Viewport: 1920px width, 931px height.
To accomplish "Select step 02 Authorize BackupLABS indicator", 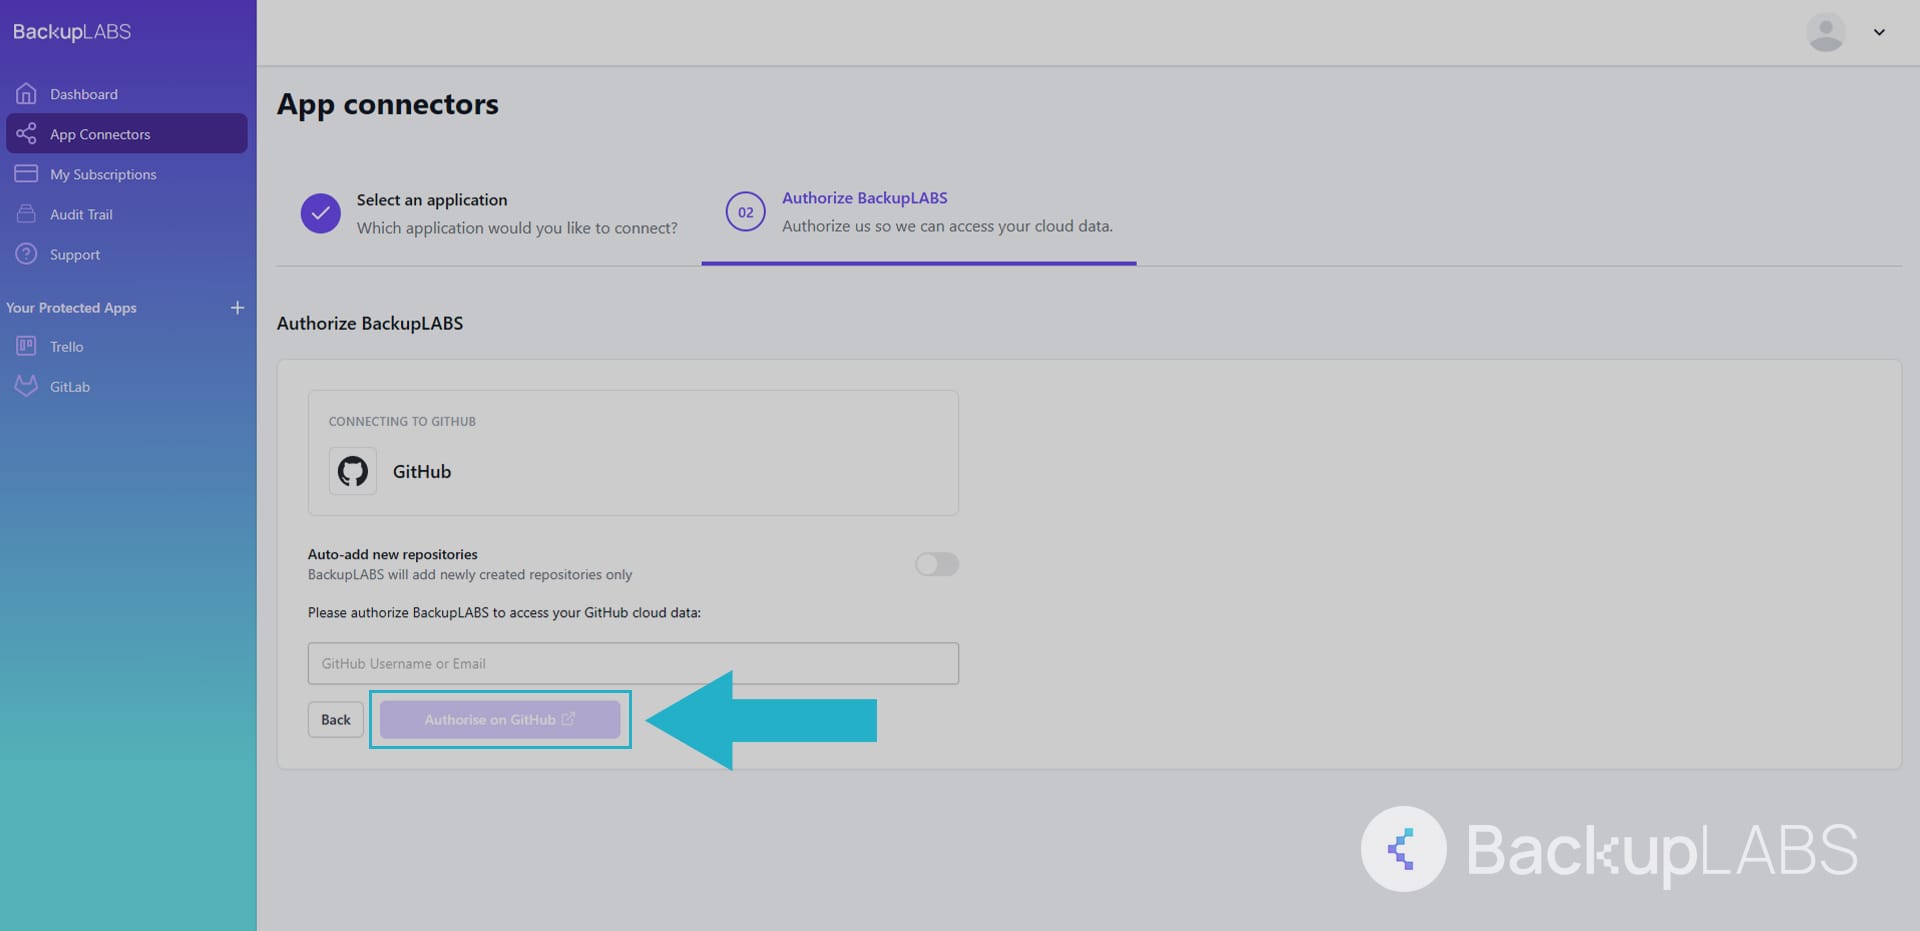I will coord(745,211).
